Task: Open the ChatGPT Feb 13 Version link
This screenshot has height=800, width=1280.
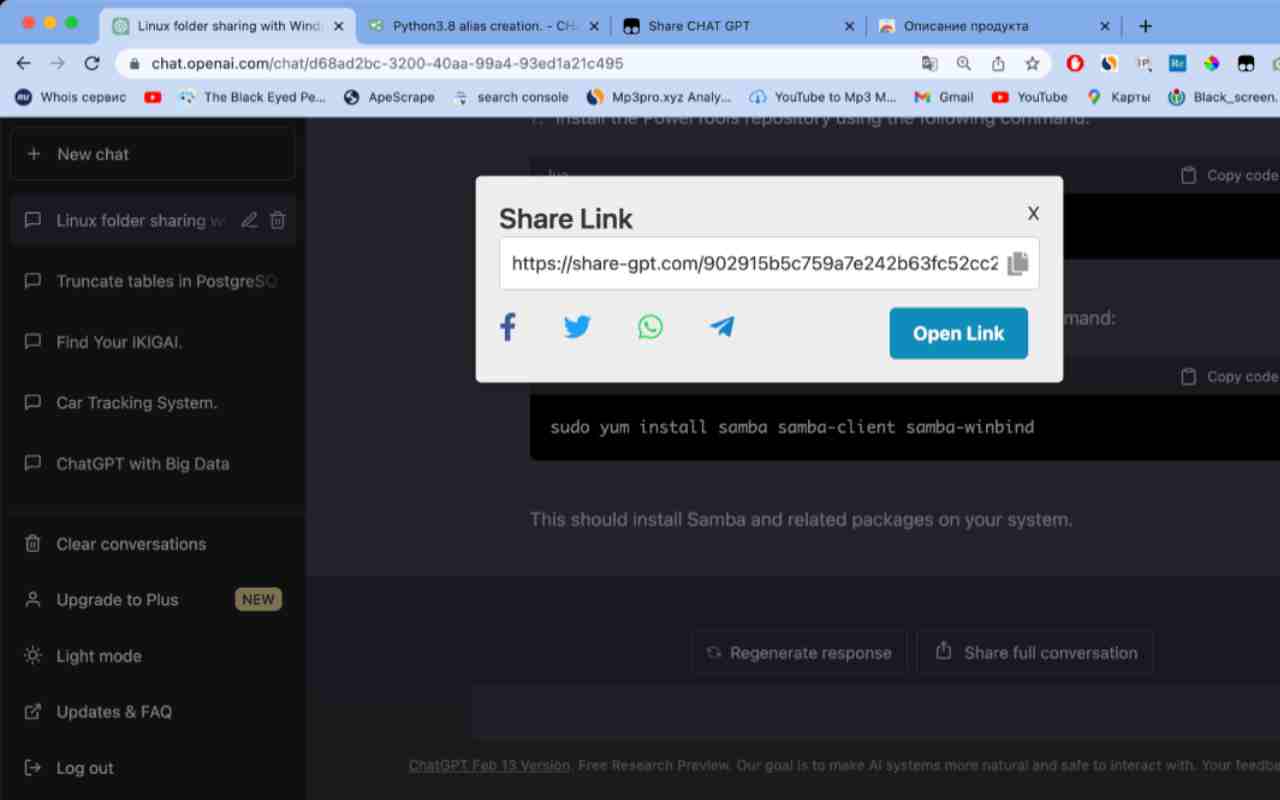Action: (489, 765)
